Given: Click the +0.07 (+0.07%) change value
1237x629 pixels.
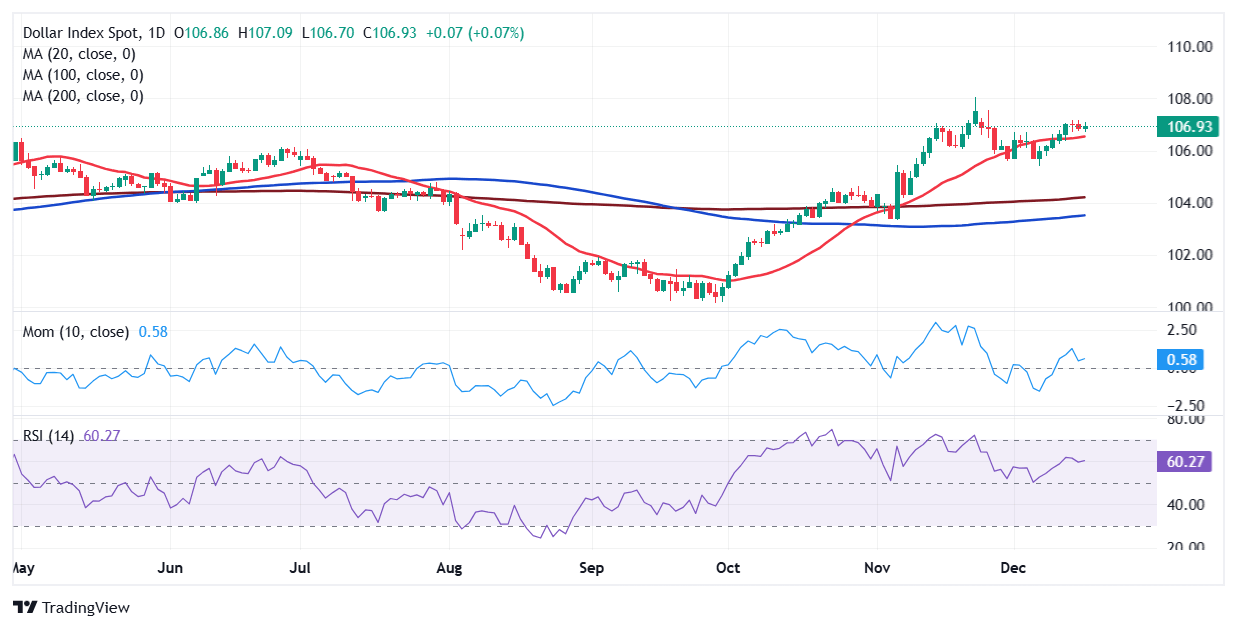Looking at the screenshot, I should point(475,33).
